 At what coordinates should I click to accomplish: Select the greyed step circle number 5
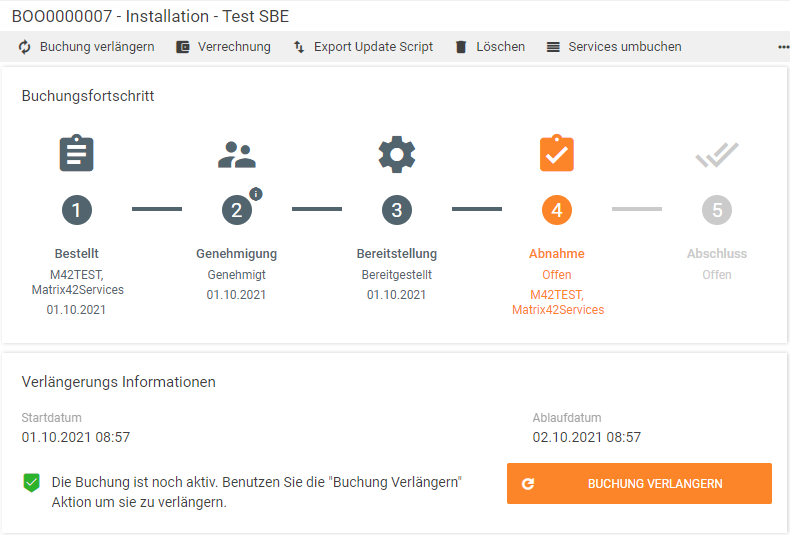(717, 210)
